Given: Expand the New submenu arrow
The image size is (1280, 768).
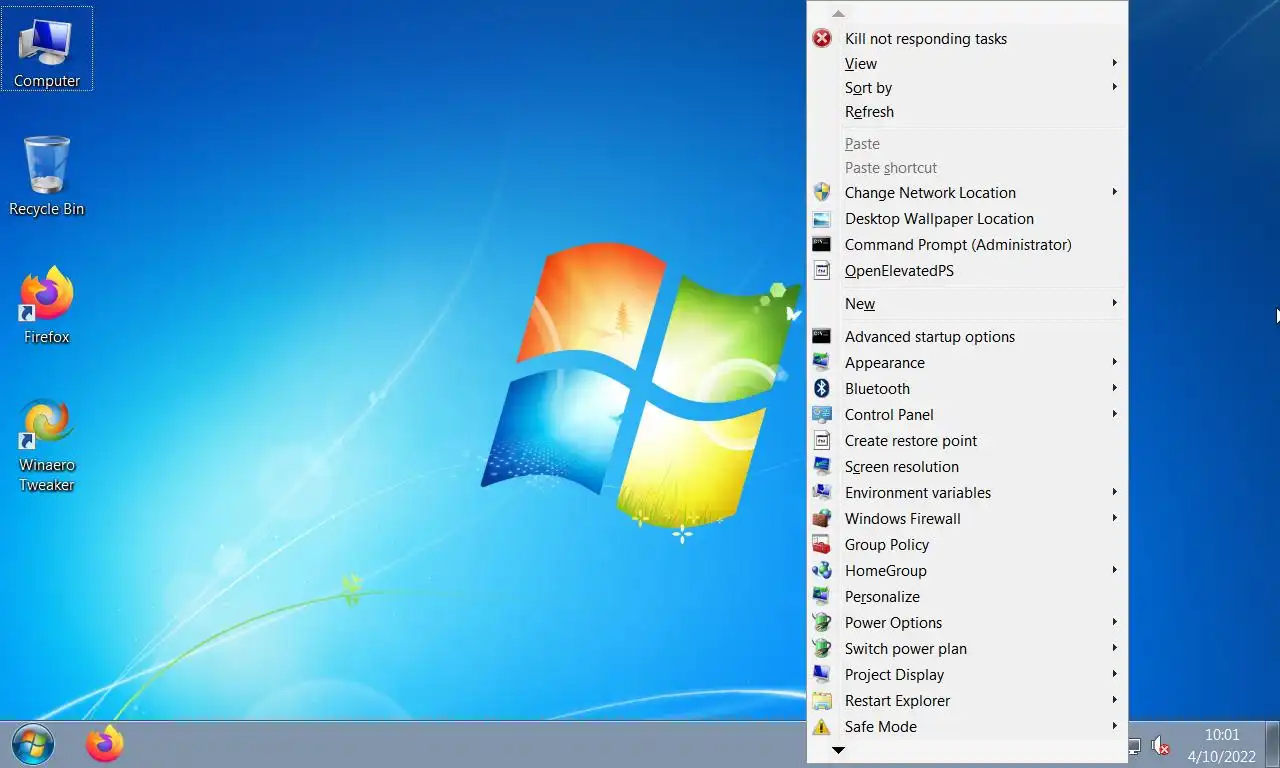Looking at the screenshot, I should tap(1114, 303).
